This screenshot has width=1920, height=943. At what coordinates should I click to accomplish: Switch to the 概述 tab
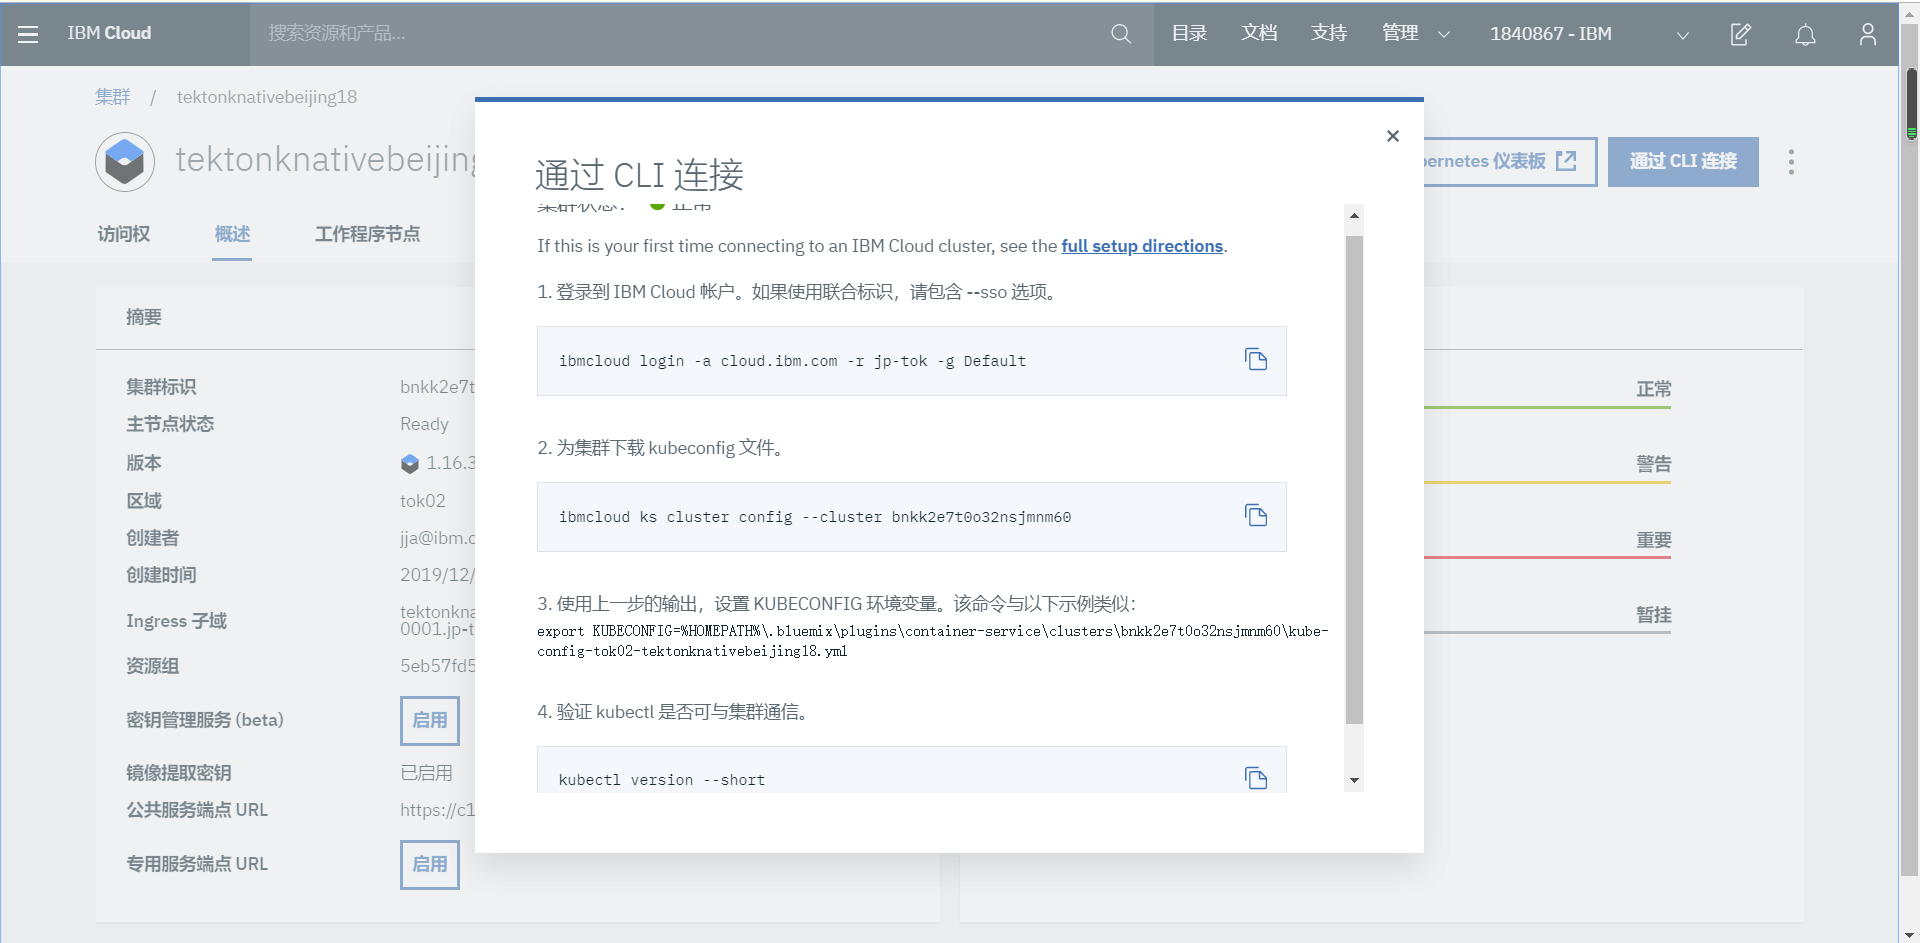(232, 234)
